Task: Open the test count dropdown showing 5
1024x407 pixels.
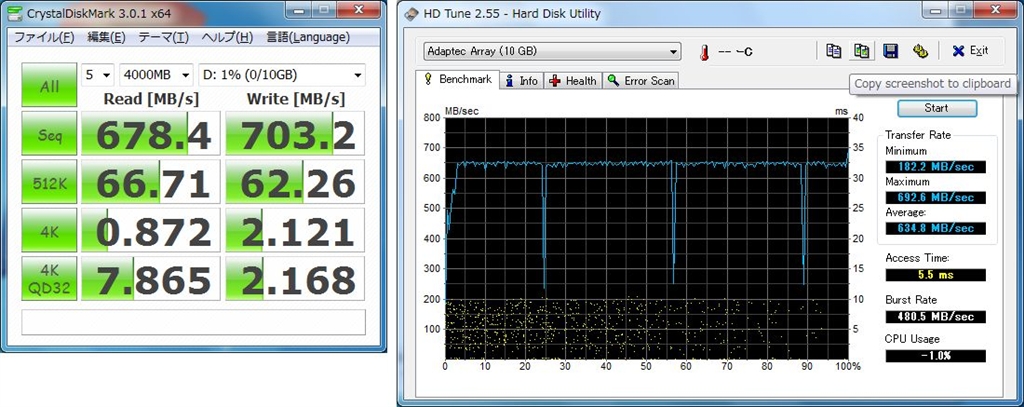Action: 97,75
